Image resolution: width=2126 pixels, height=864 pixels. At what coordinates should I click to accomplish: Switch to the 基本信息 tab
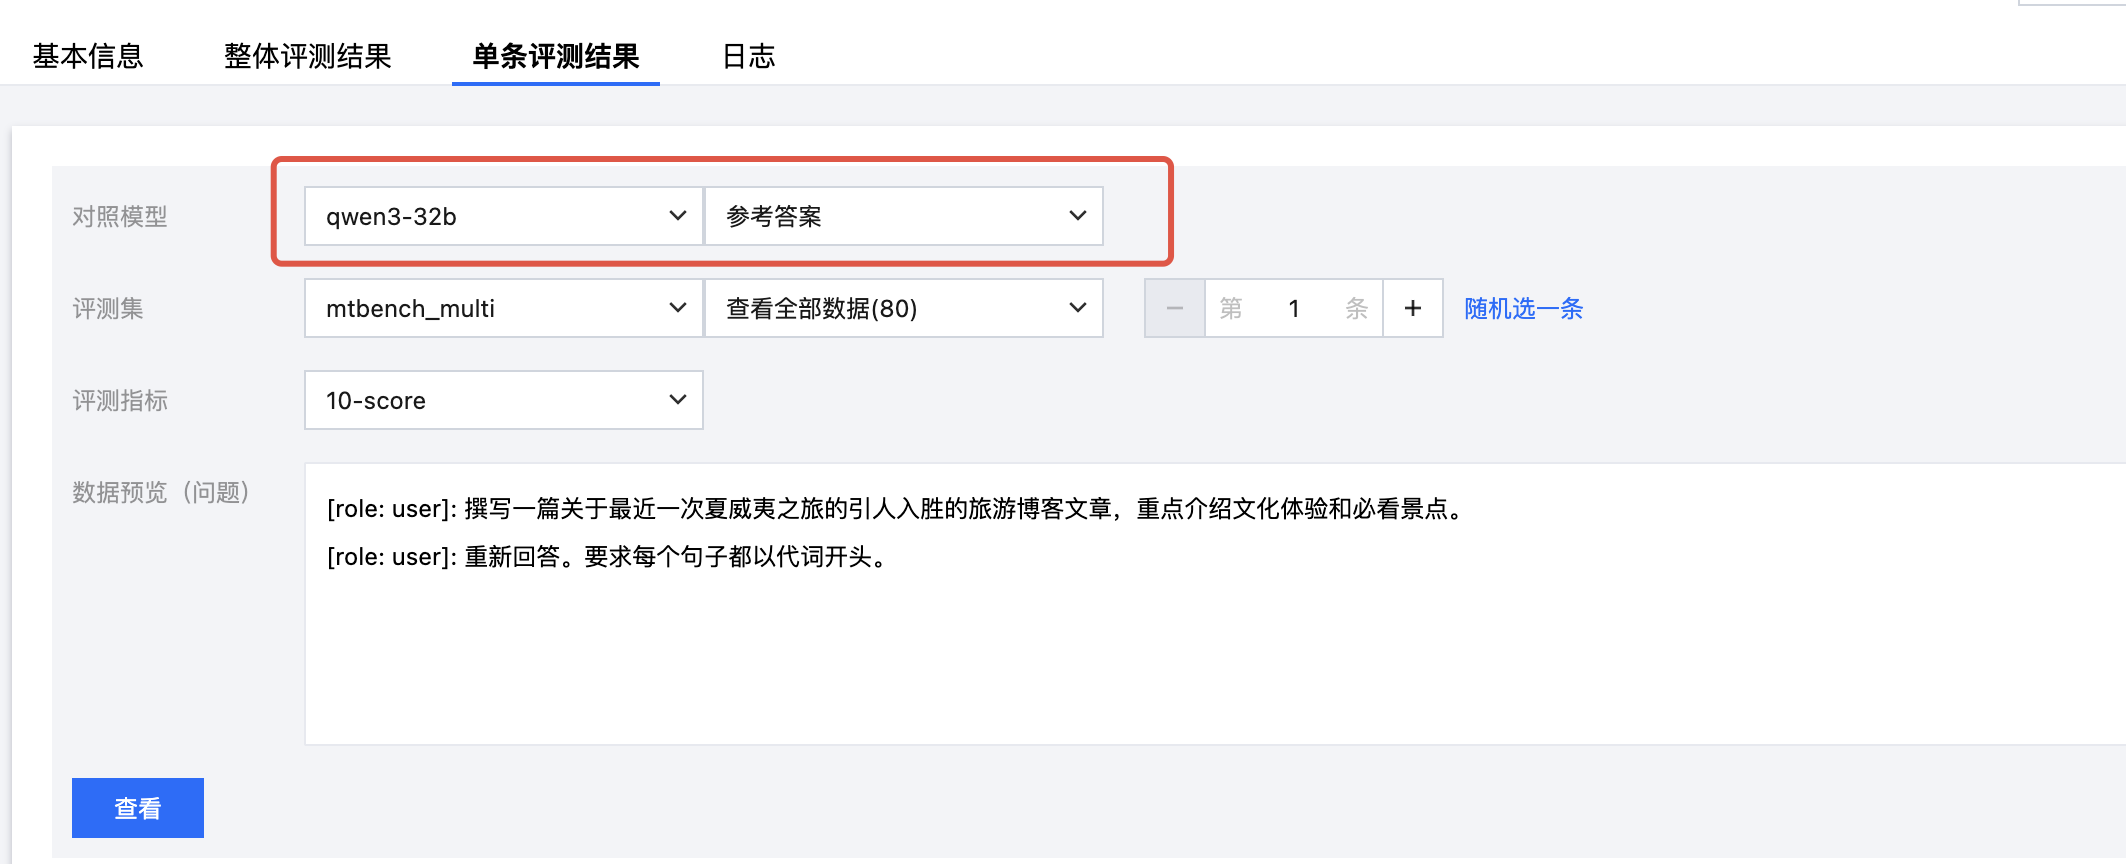88,56
